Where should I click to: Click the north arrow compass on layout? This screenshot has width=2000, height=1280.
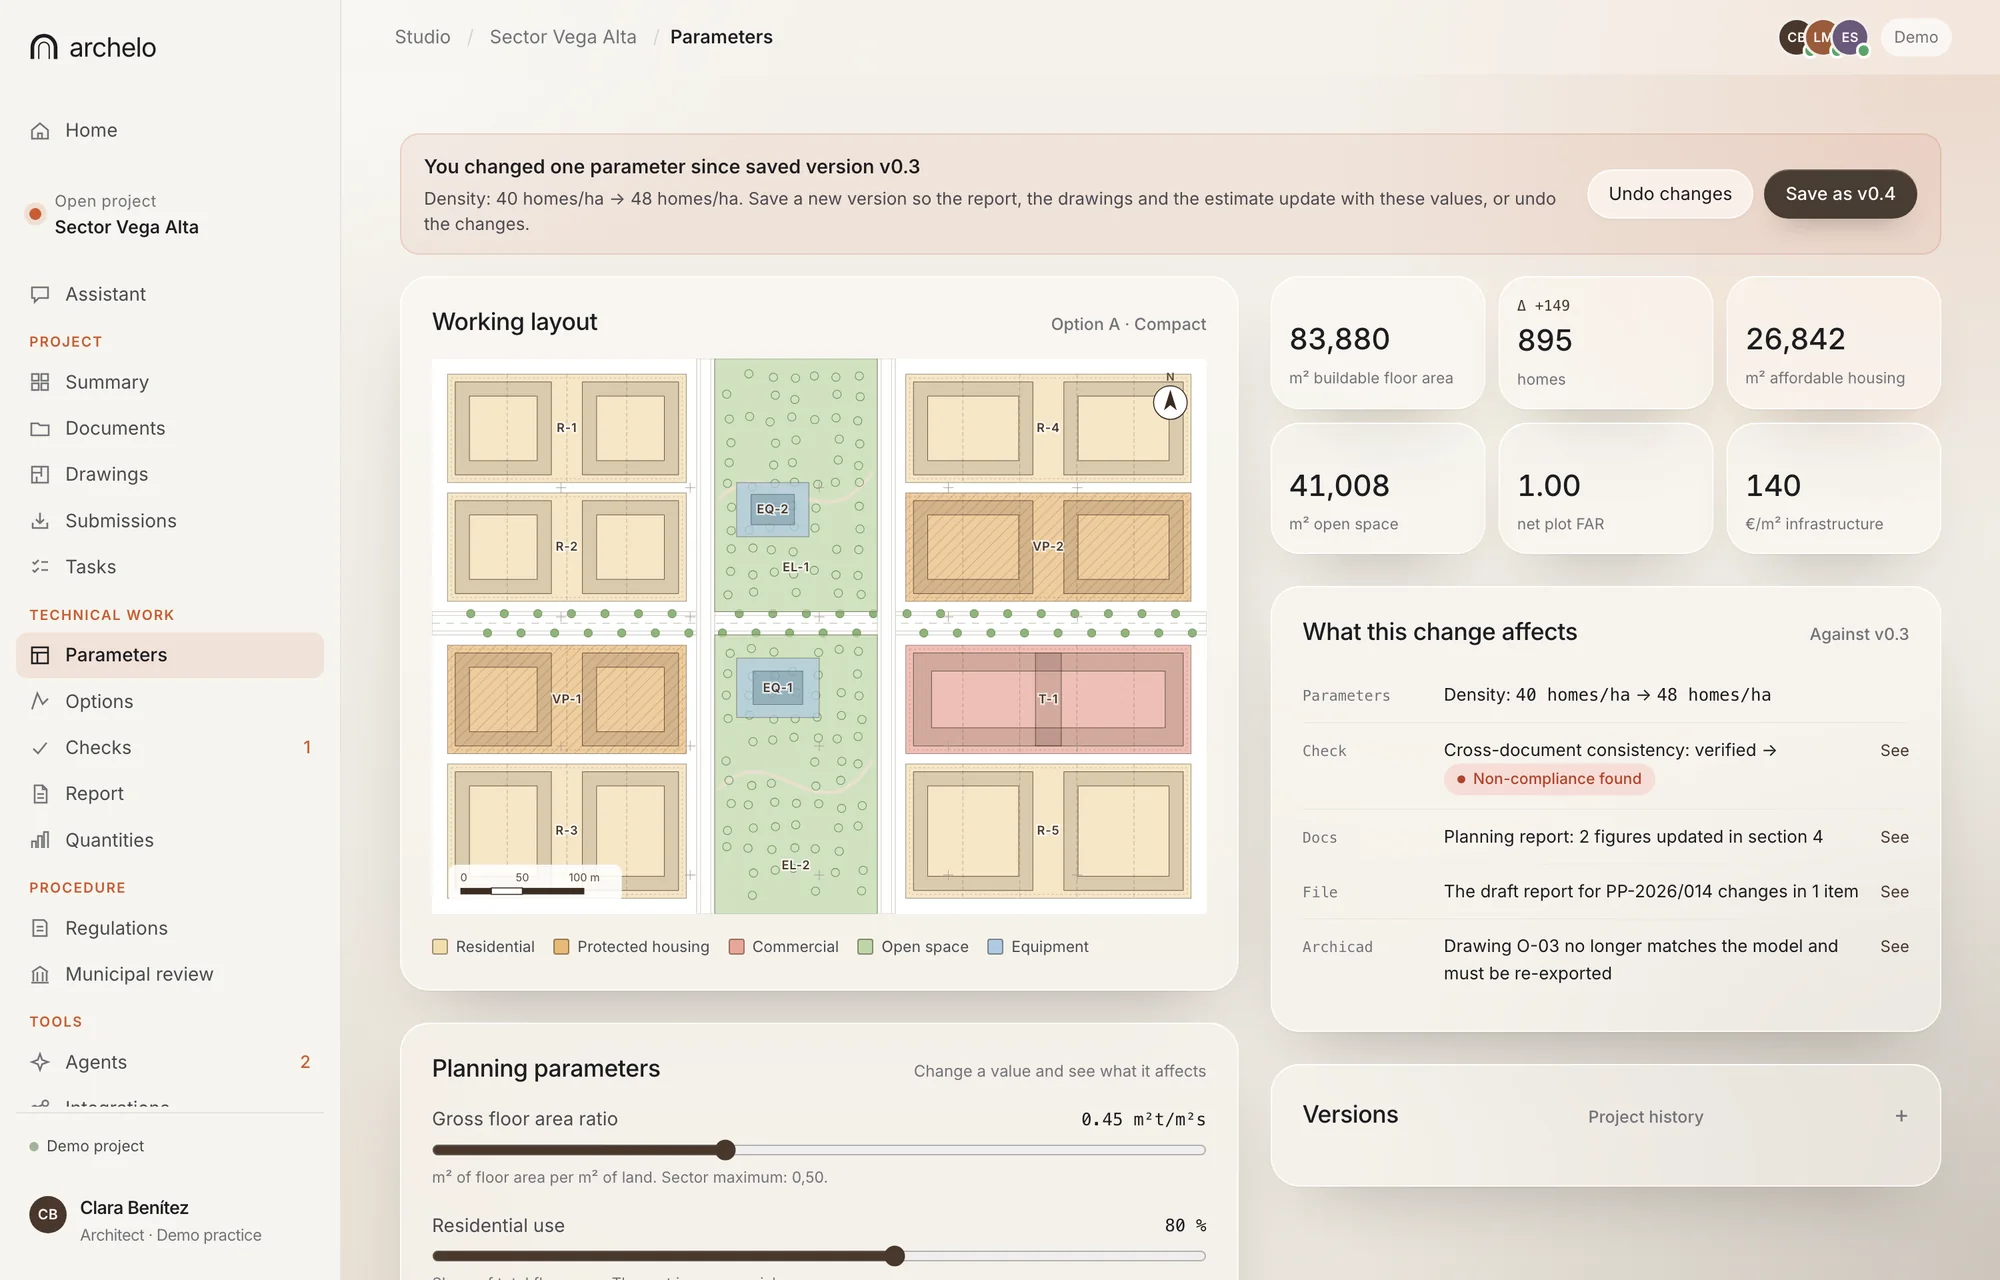1170,401
